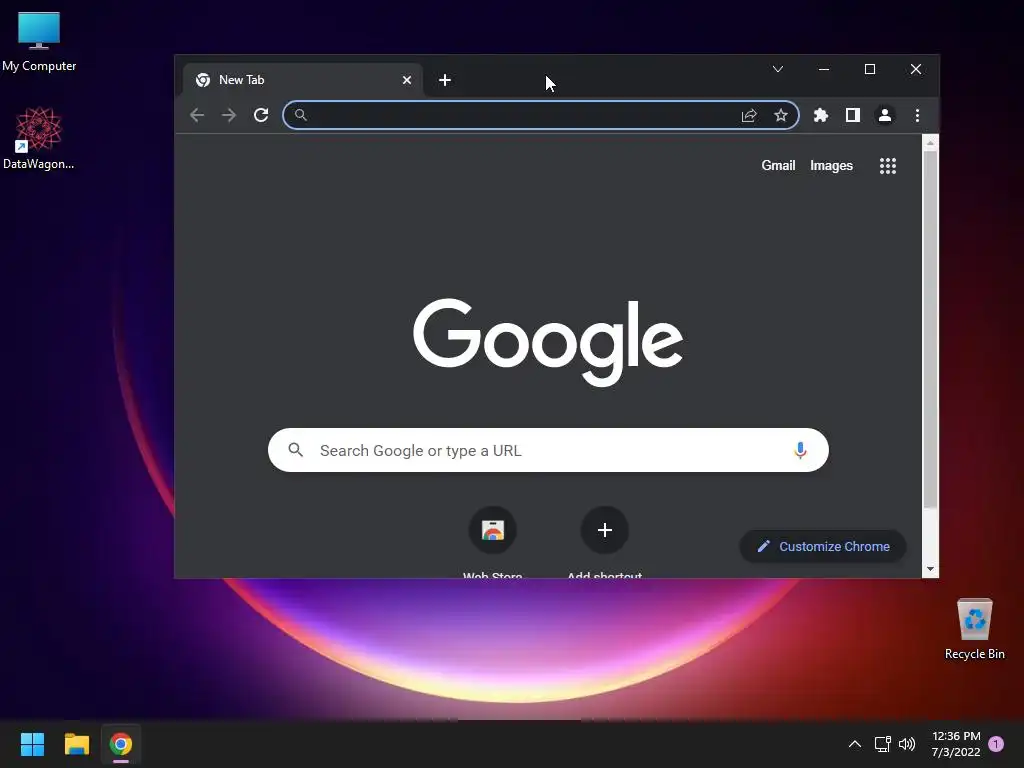Minimize the Chrome window
This screenshot has height=768, width=1024.
tap(824, 69)
